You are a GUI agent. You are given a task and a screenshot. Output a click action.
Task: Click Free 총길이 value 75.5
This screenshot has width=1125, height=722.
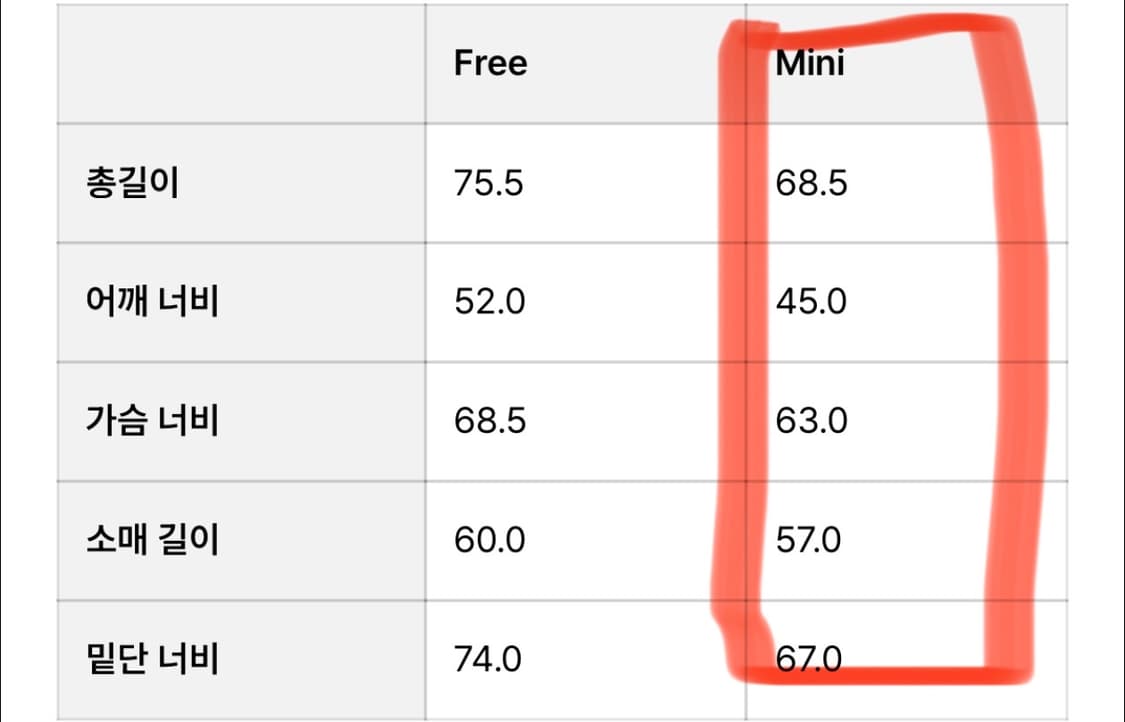pyautogui.click(x=488, y=183)
